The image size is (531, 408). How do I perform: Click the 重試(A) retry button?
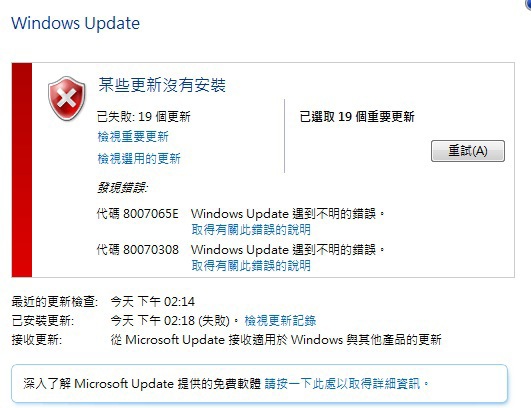pos(468,151)
